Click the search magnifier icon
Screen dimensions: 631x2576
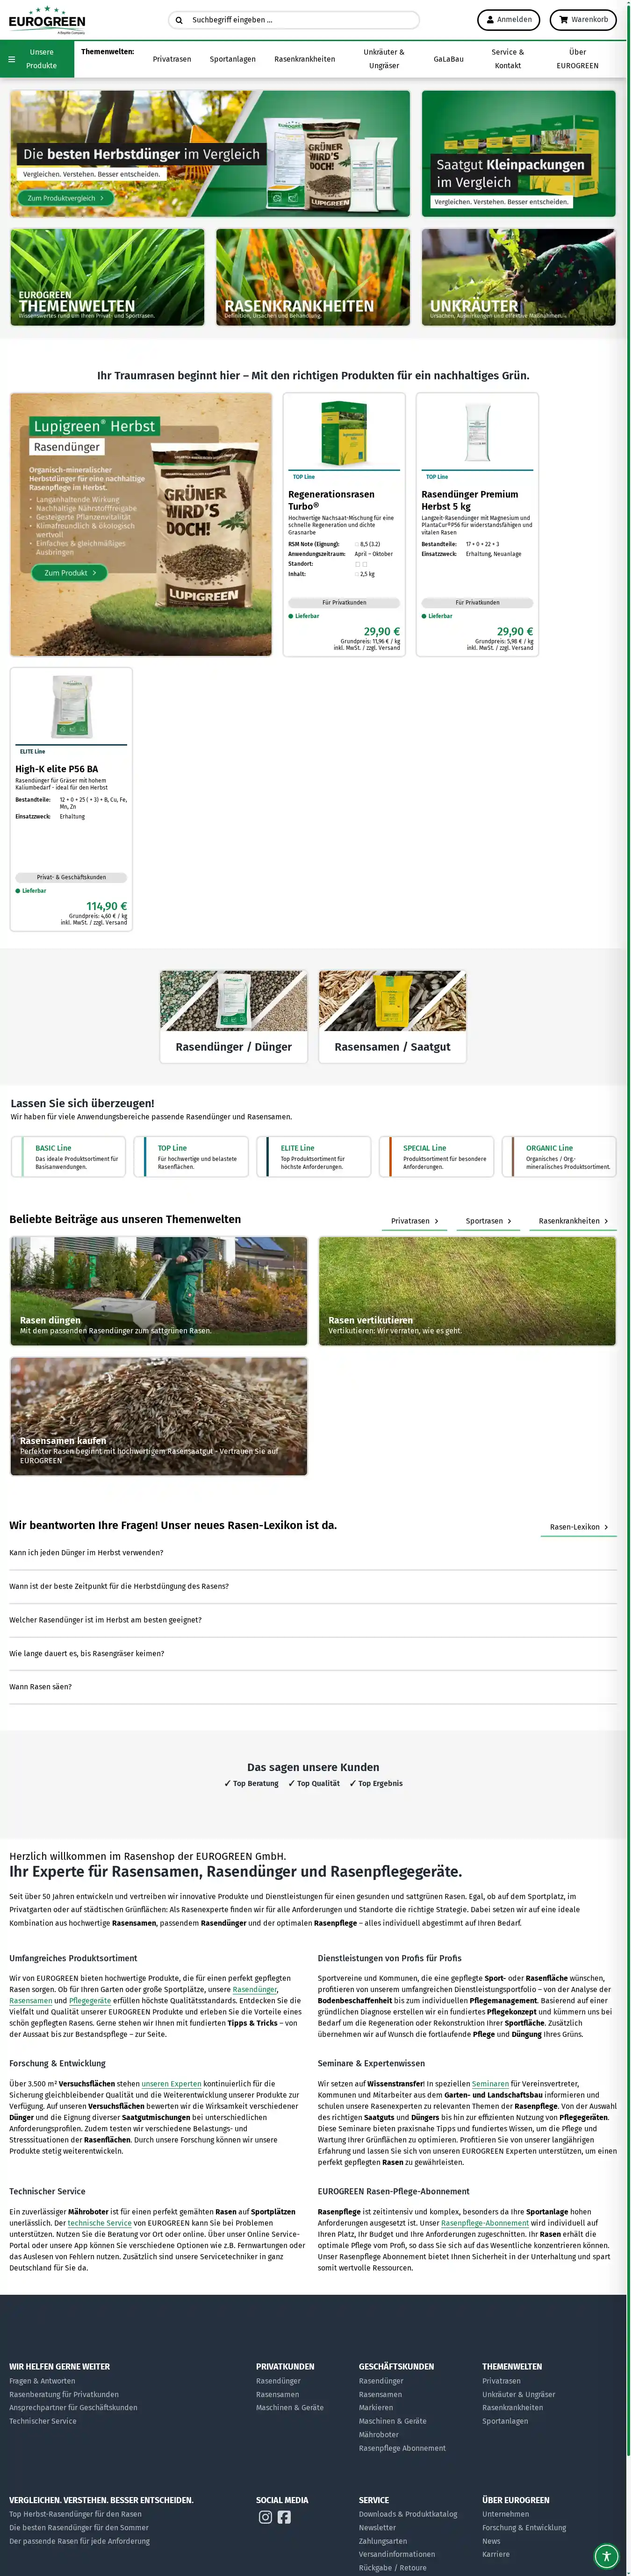[x=179, y=20]
